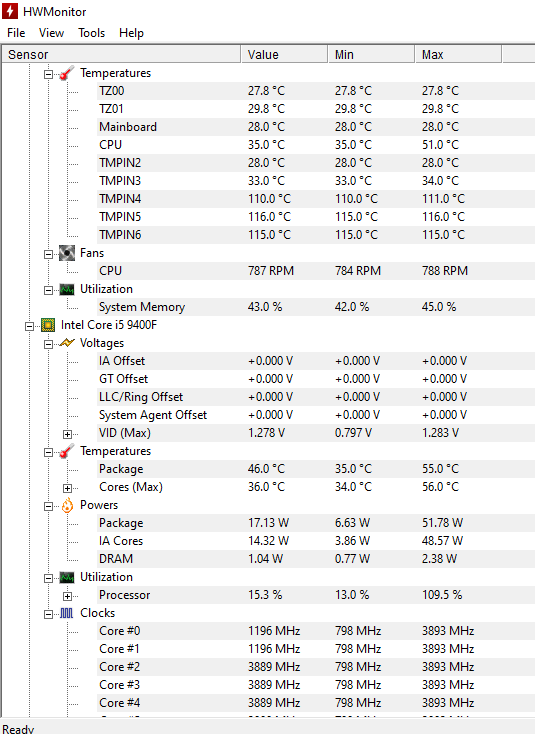Screen dimensions: 535x734
Task: Click the fan icon next to Fans
Action: point(67,253)
